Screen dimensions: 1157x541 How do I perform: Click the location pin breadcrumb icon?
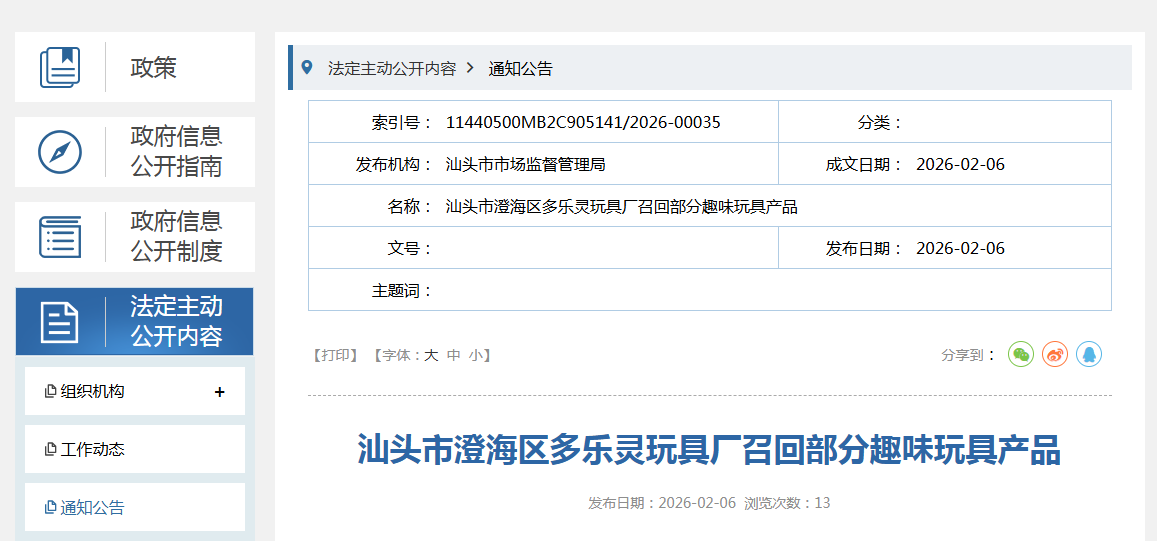pyautogui.click(x=307, y=68)
